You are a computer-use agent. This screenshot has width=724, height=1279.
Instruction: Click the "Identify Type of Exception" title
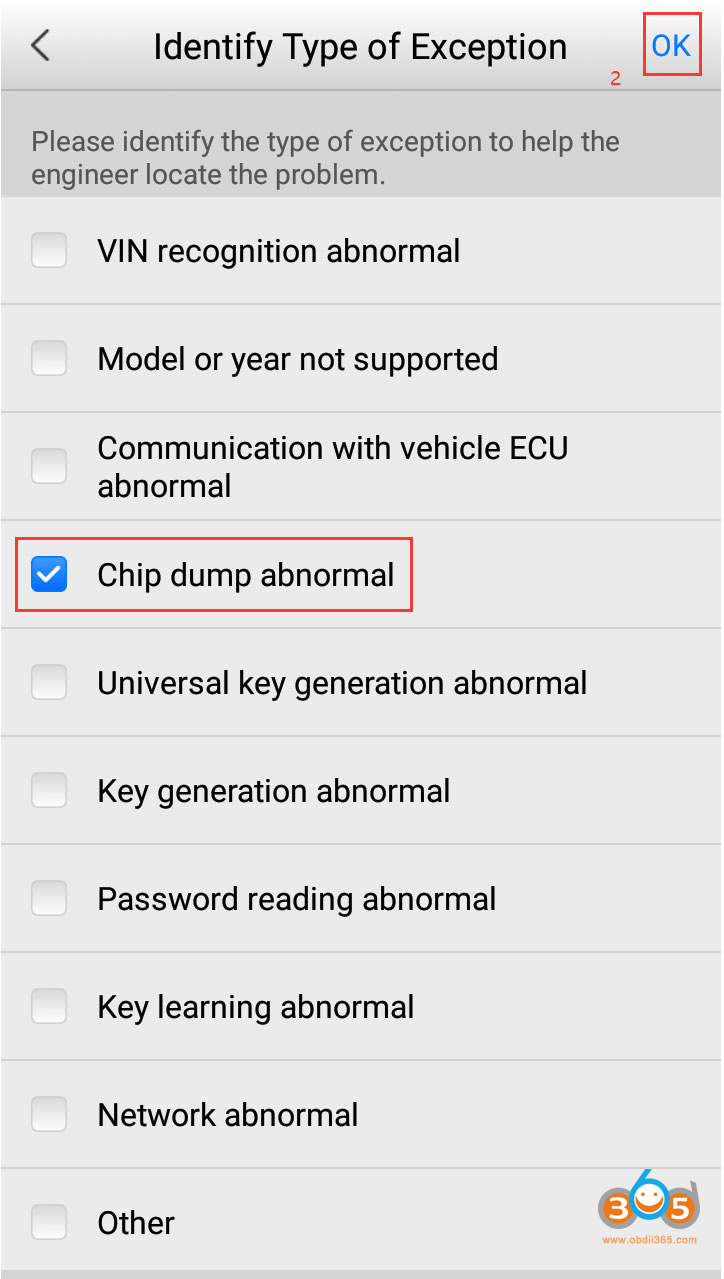coord(360,46)
